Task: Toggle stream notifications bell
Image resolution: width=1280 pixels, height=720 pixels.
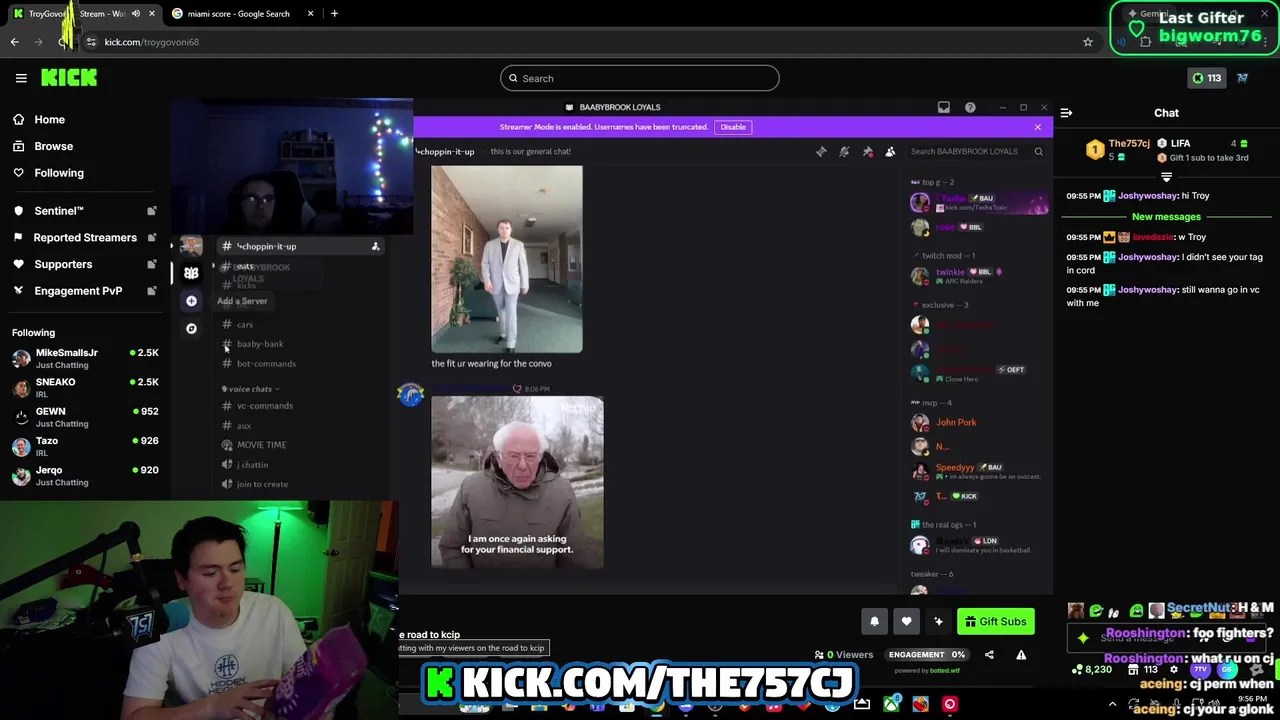Action: click(x=874, y=621)
